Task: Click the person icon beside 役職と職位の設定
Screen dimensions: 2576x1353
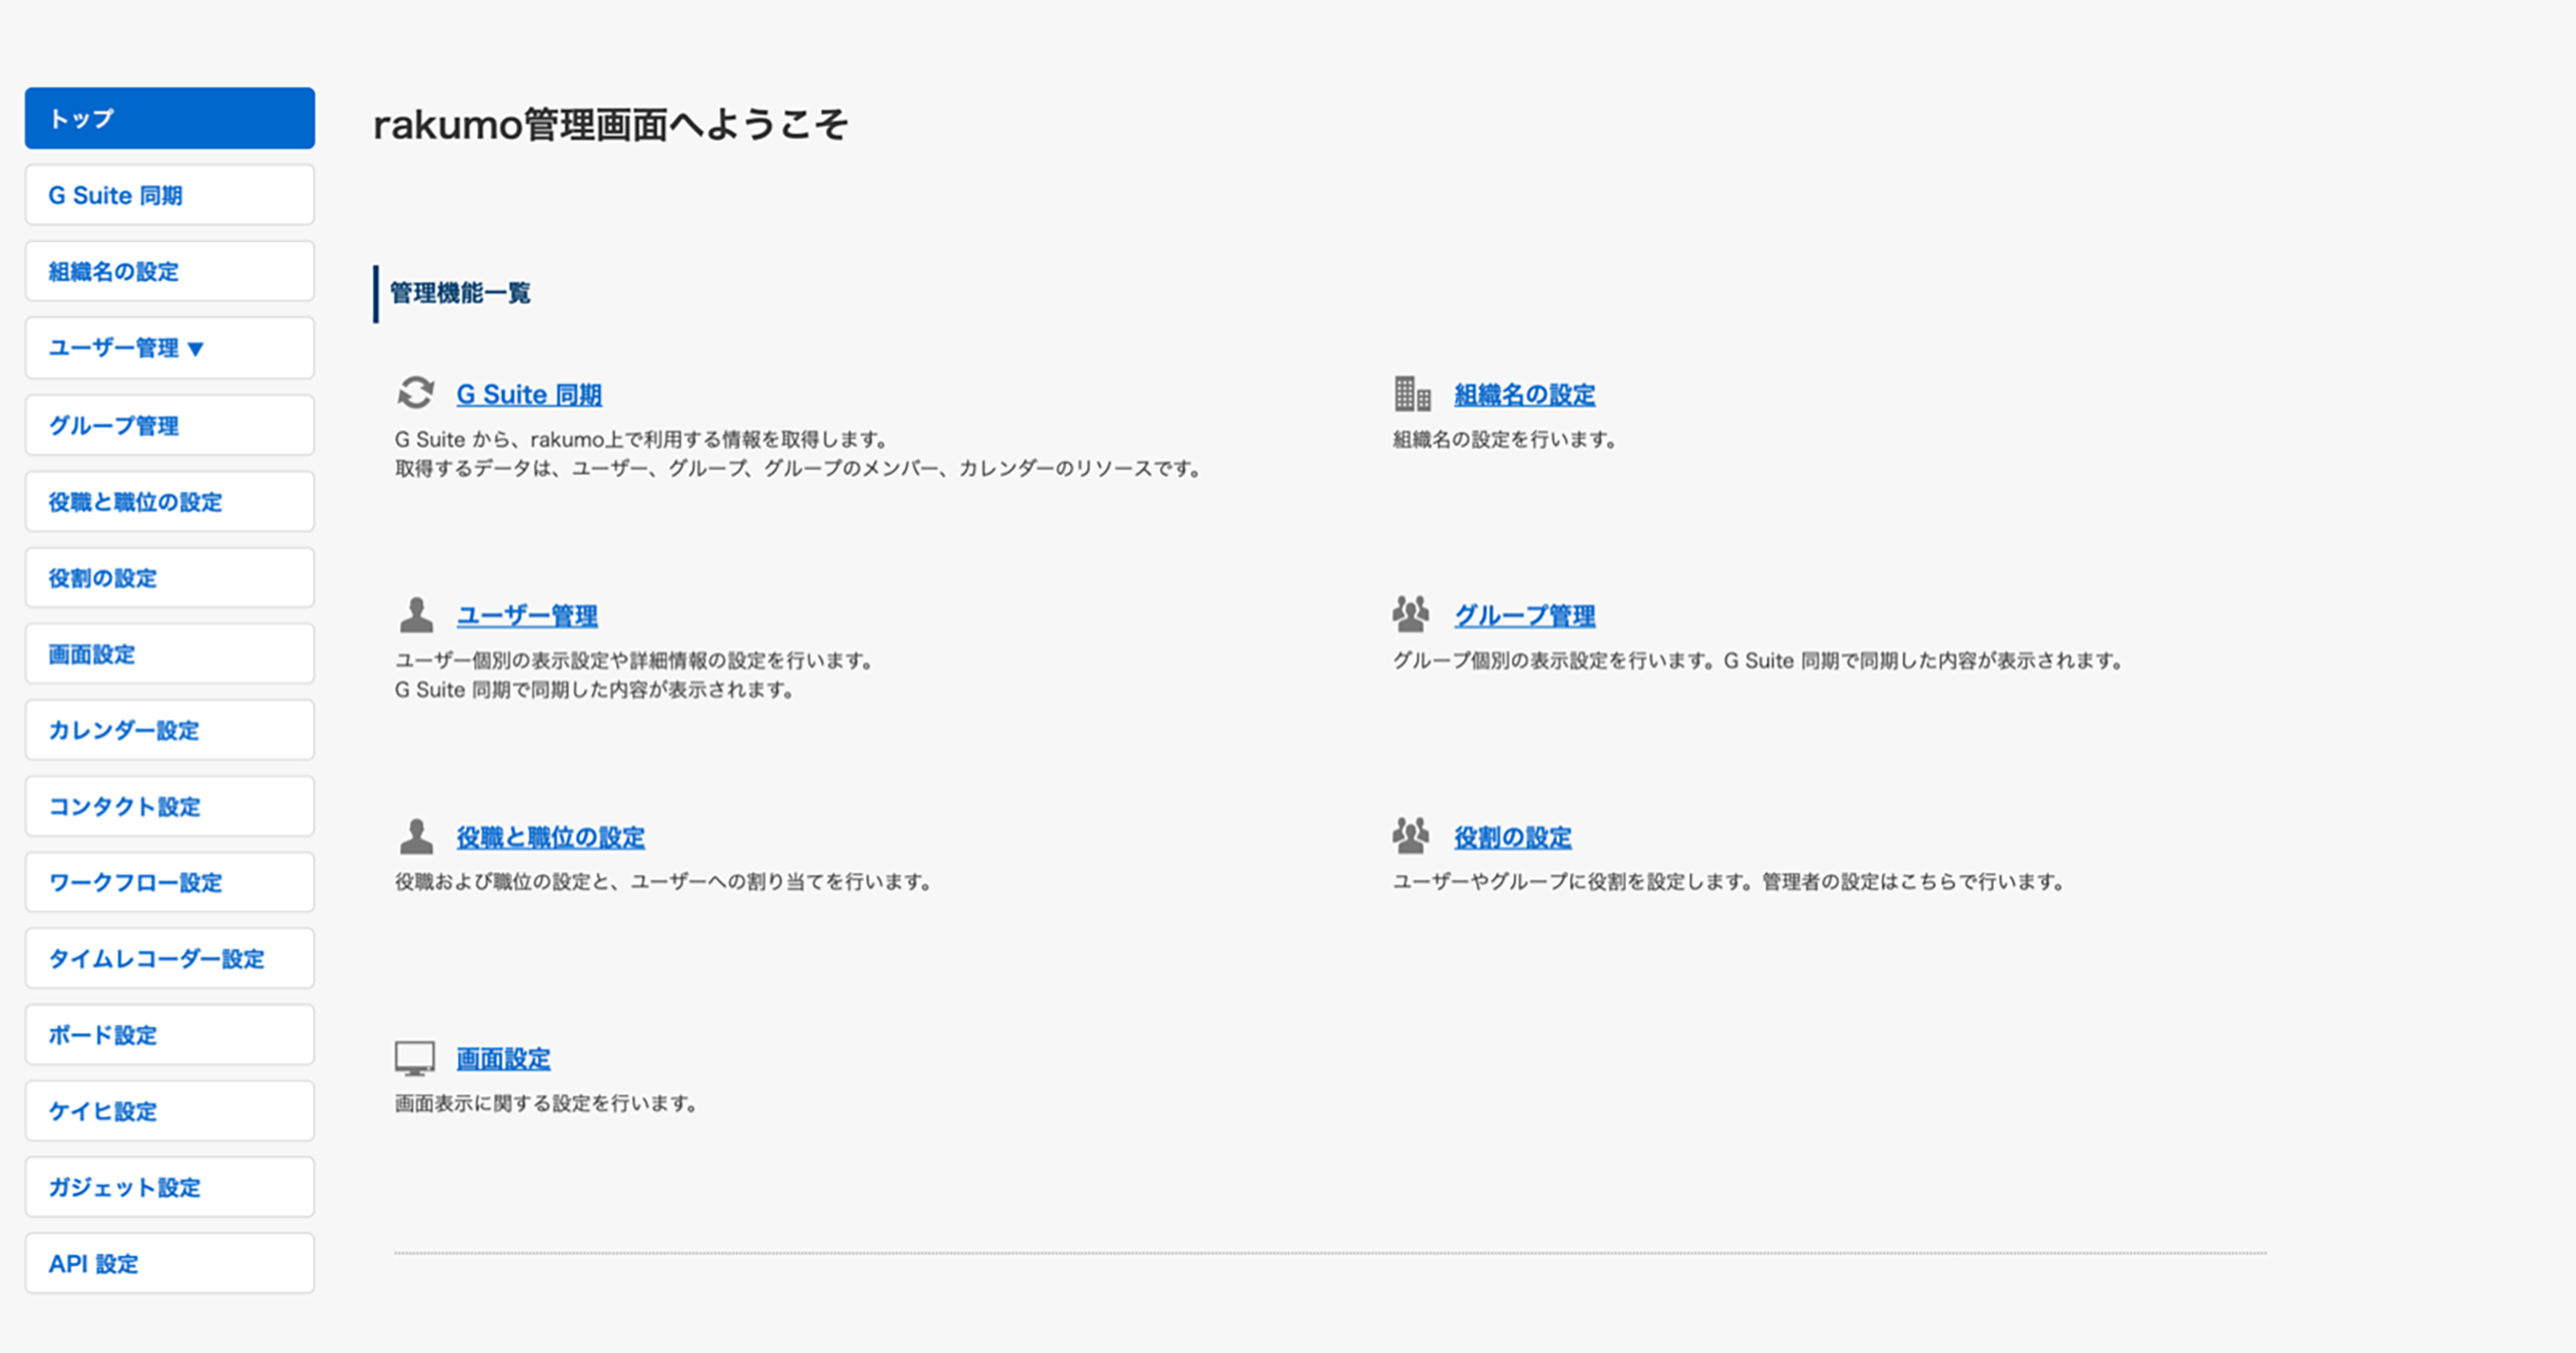Action: (x=416, y=836)
